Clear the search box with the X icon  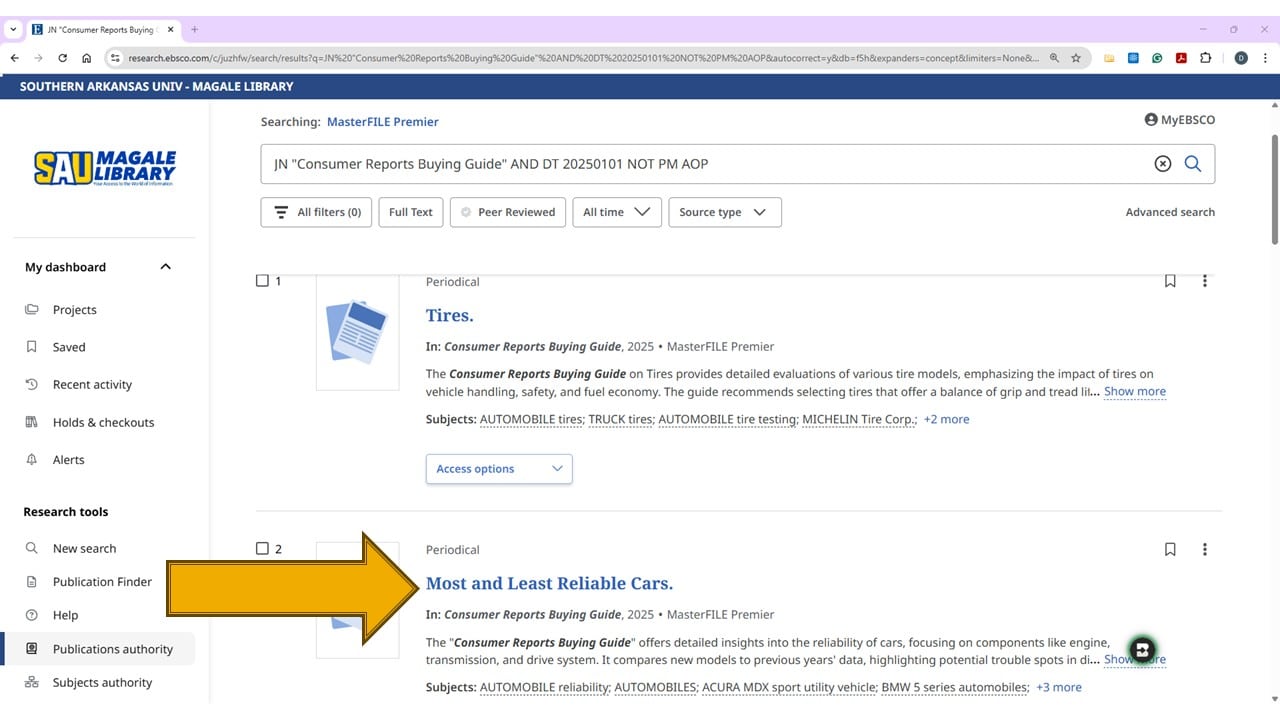(x=1162, y=164)
